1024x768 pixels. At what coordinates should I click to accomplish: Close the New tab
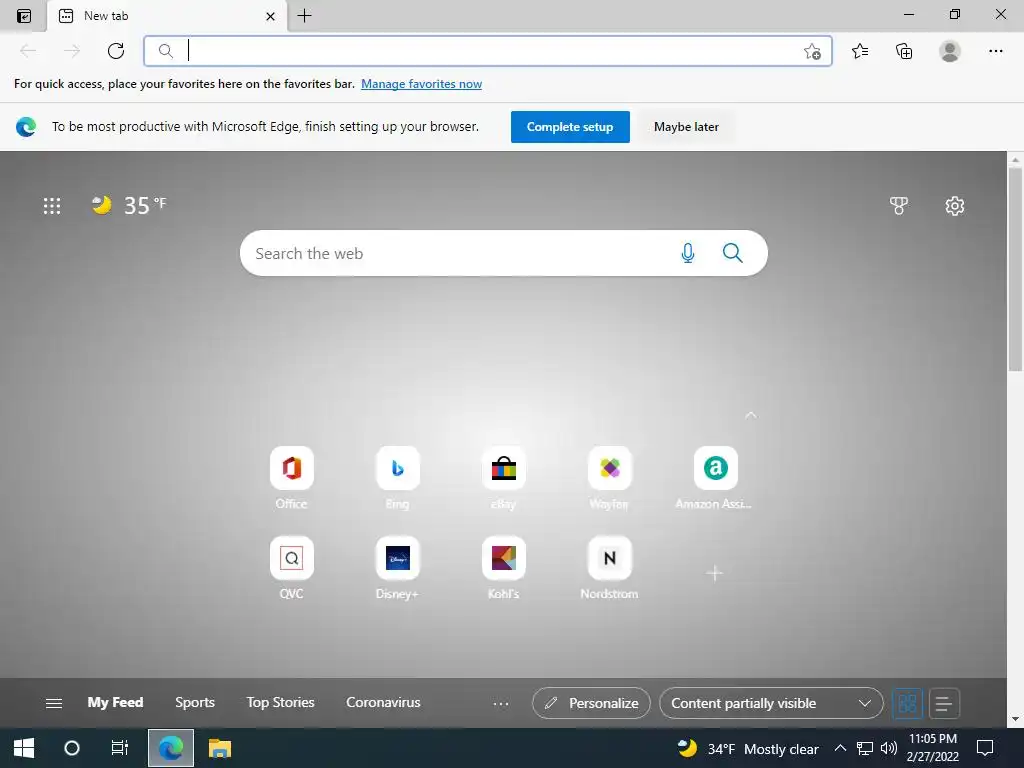[x=270, y=16]
